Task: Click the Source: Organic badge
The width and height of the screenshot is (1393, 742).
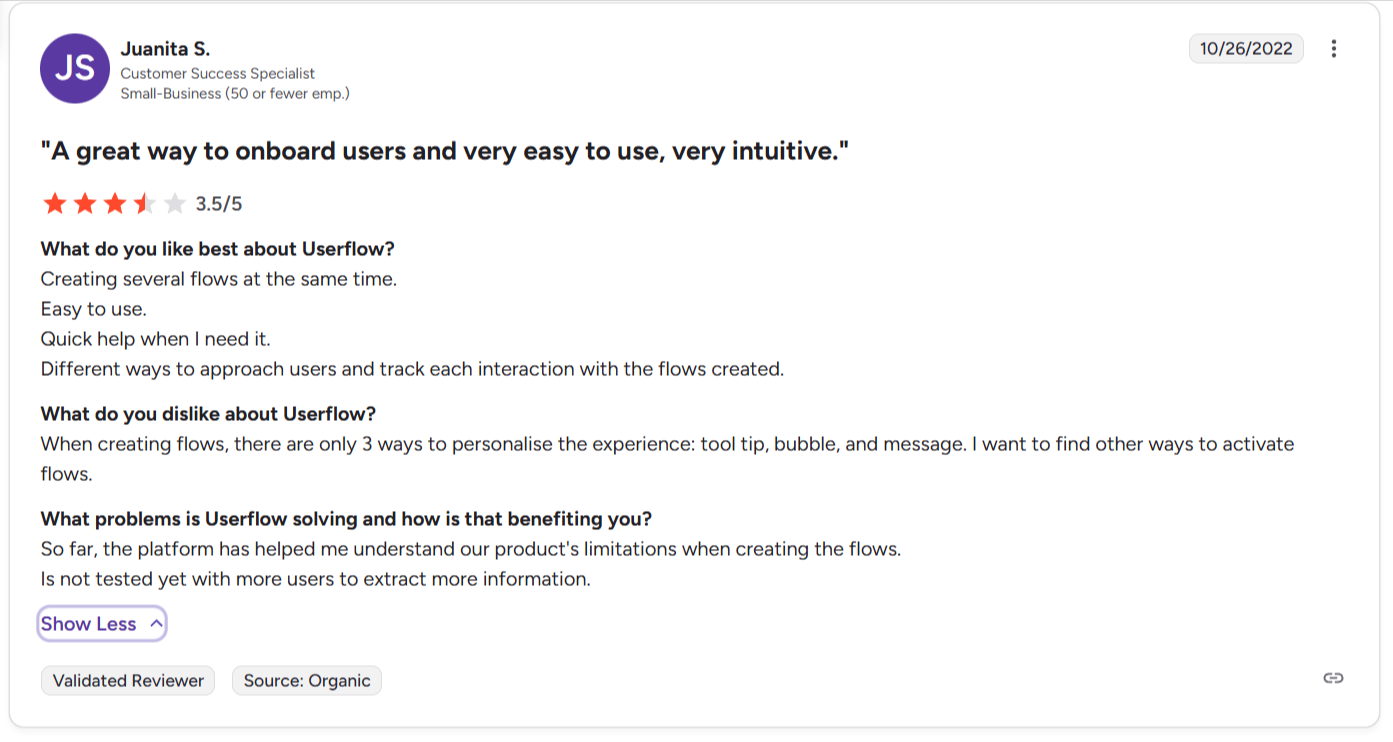Action: [307, 681]
